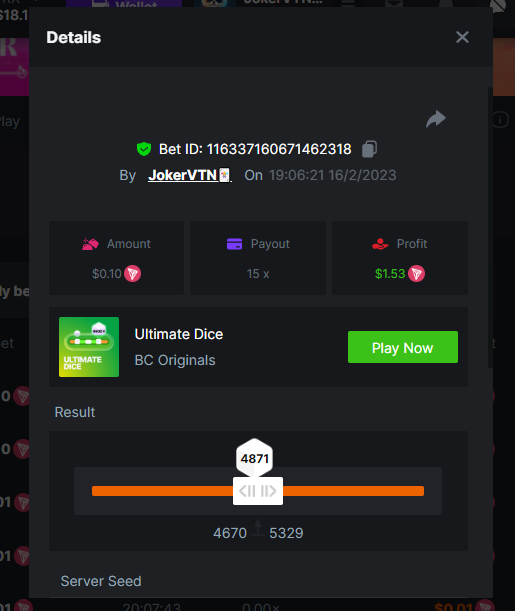515x611 pixels.
Task: Click the Server Seed label
Action: point(101,581)
